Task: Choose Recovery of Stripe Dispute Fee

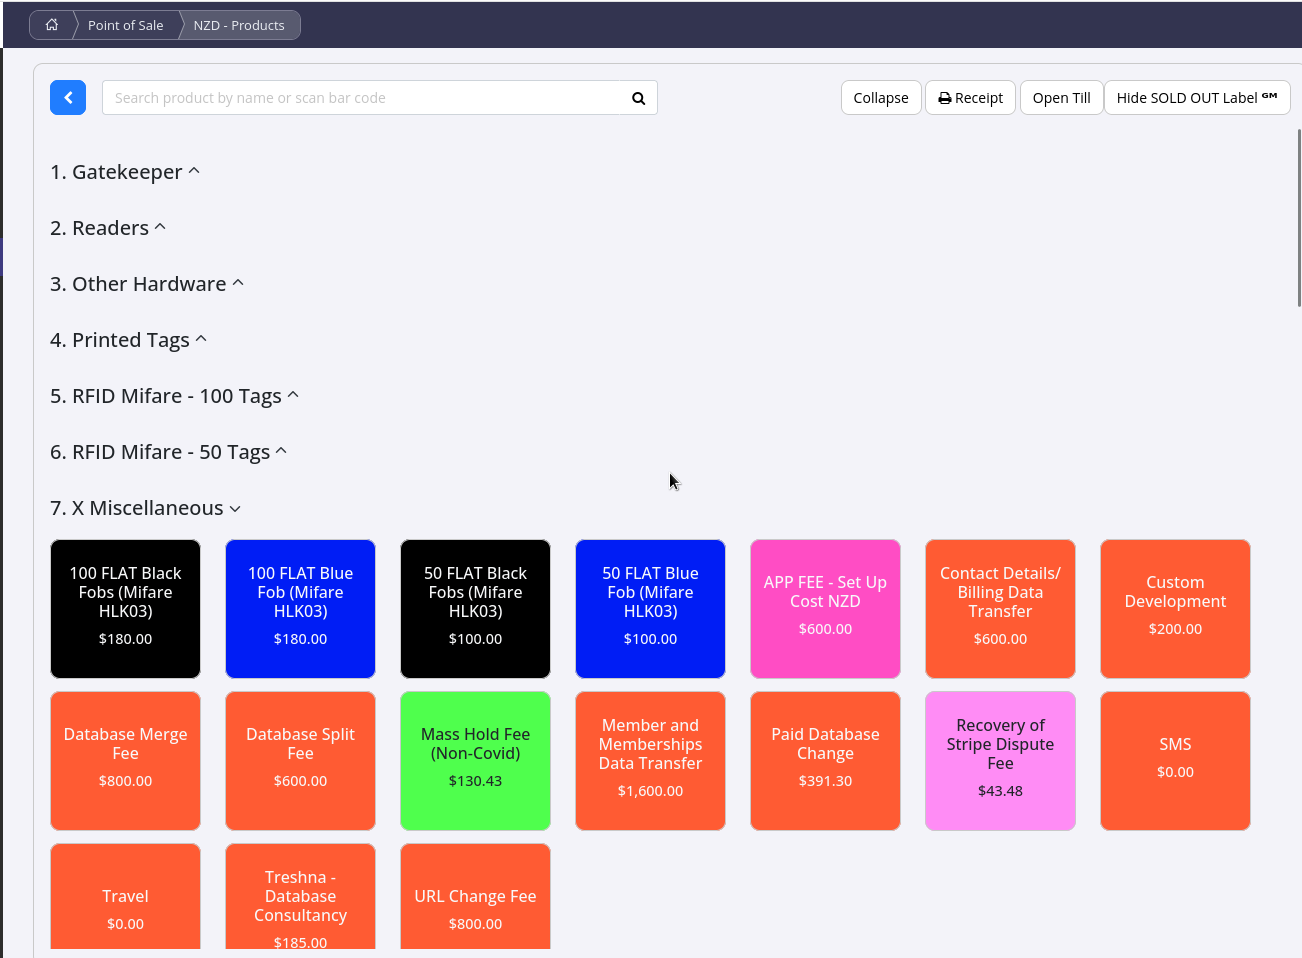Action: click(1000, 760)
